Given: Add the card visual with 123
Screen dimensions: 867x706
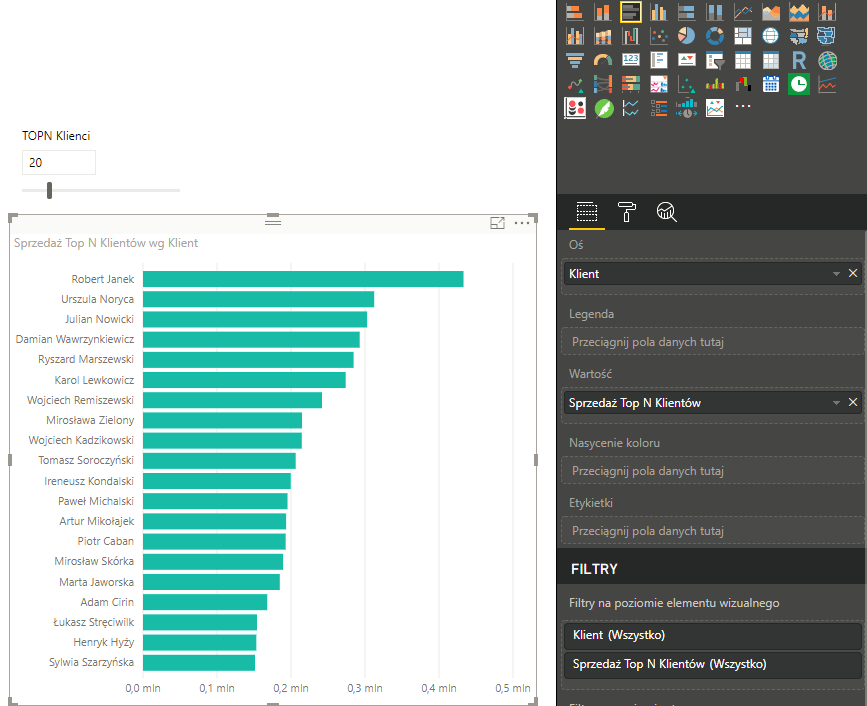Looking at the screenshot, I should click(x=630, y=61).
